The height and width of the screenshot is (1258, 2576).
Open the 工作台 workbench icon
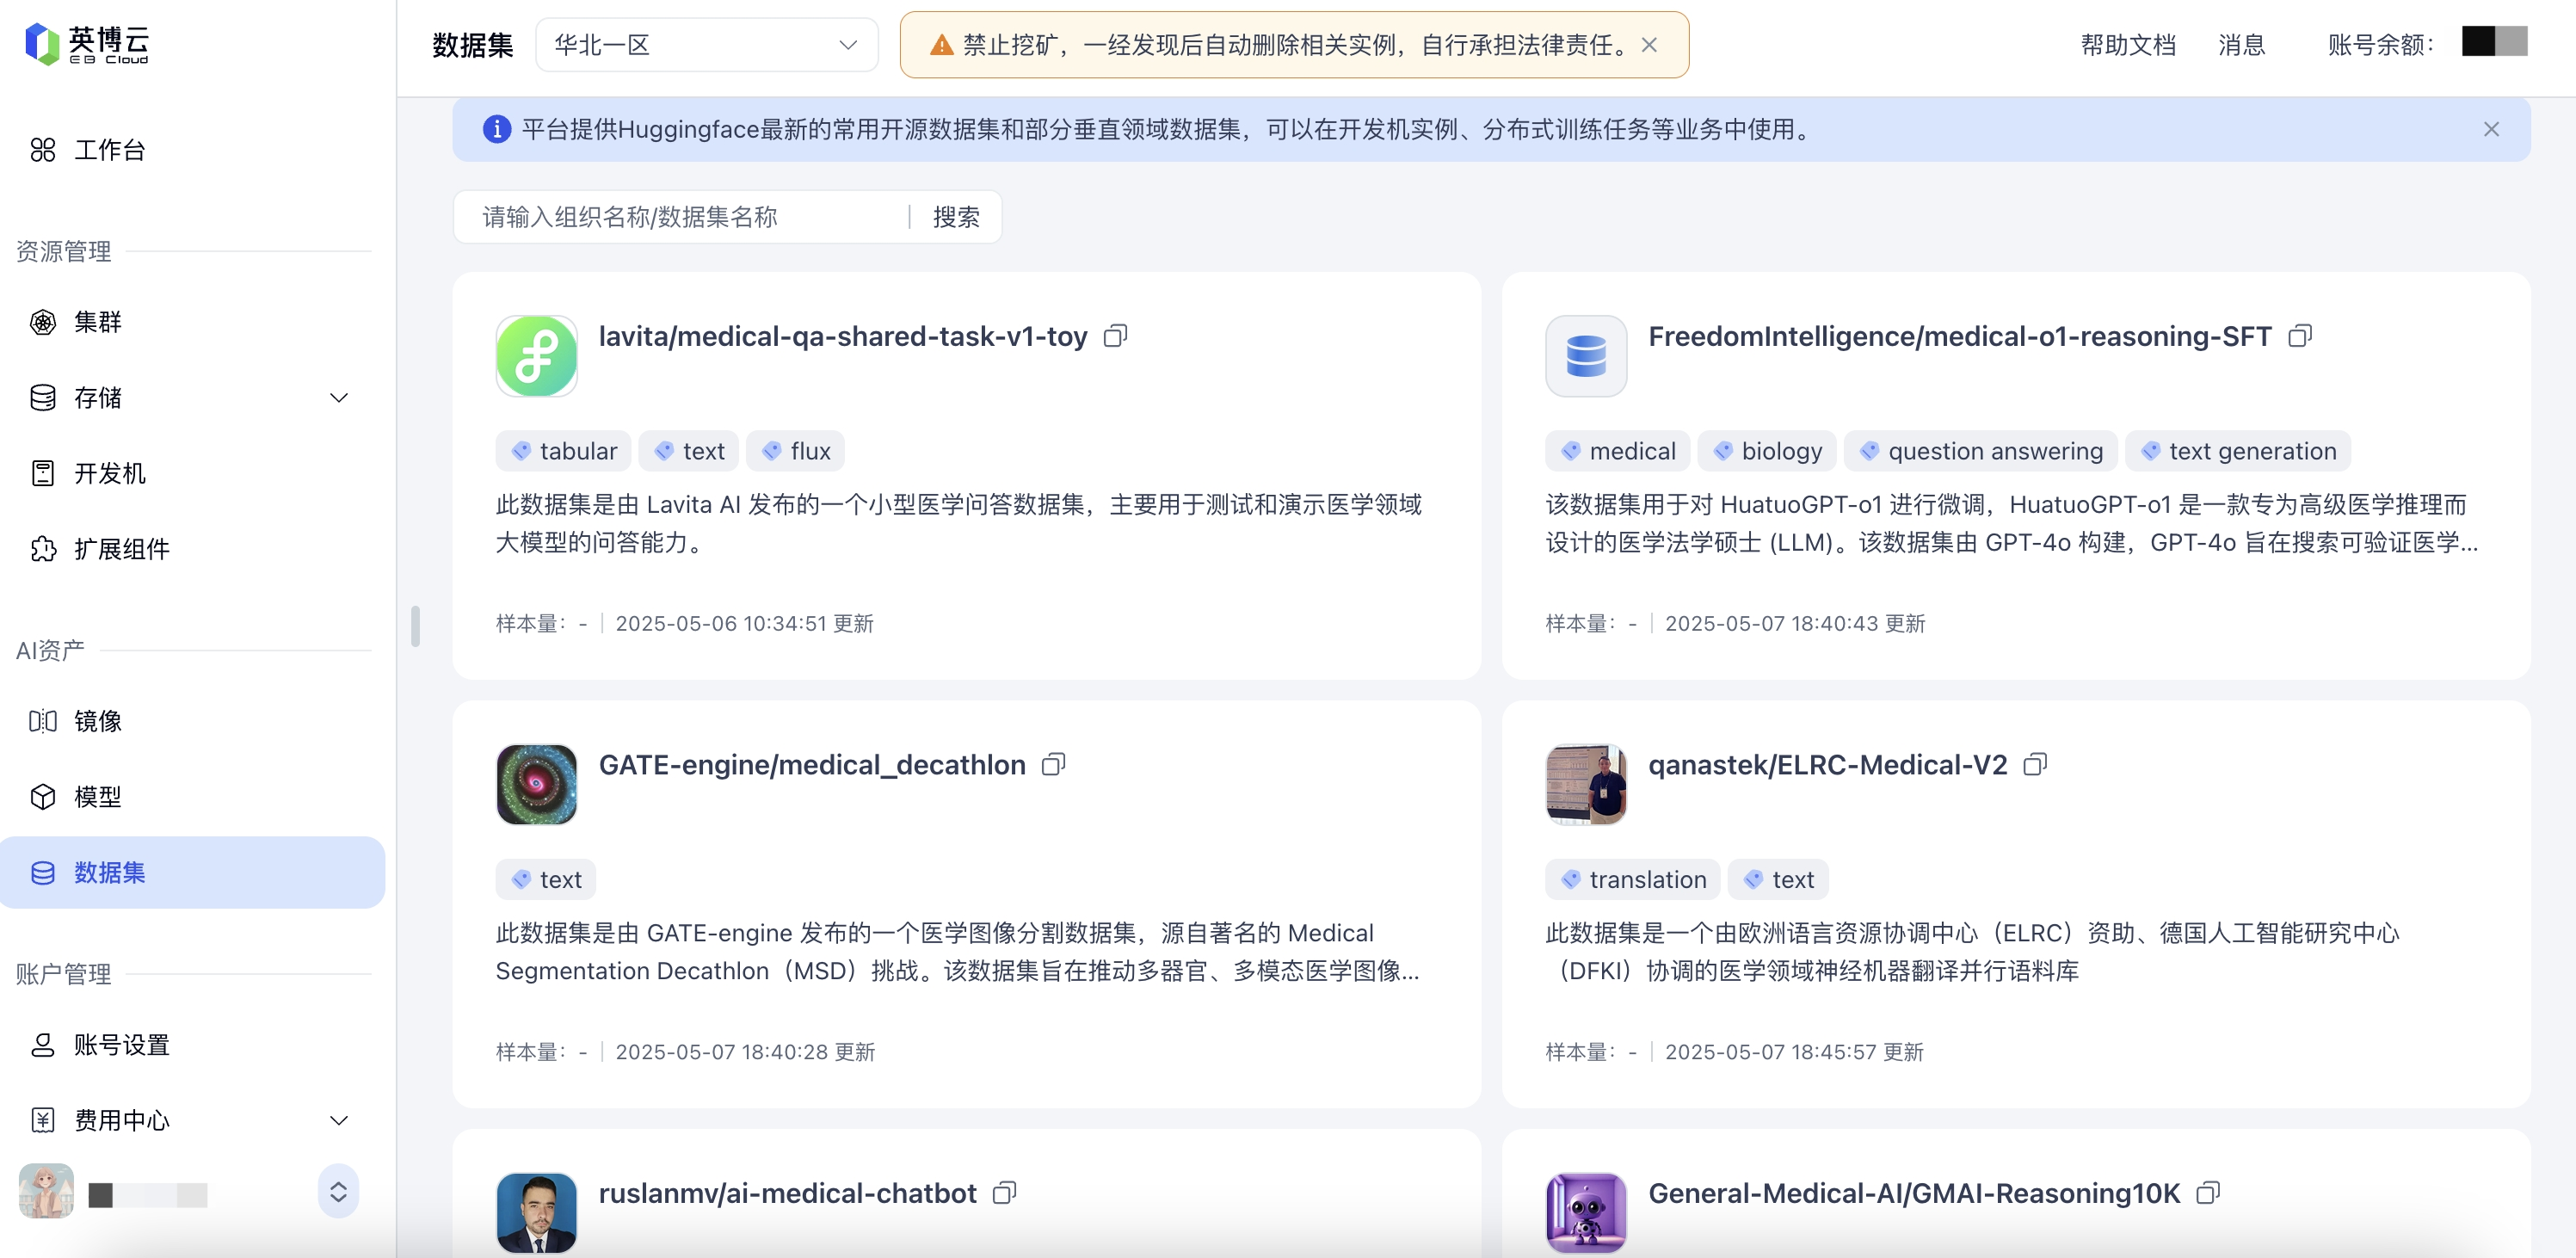pos(43,150)
